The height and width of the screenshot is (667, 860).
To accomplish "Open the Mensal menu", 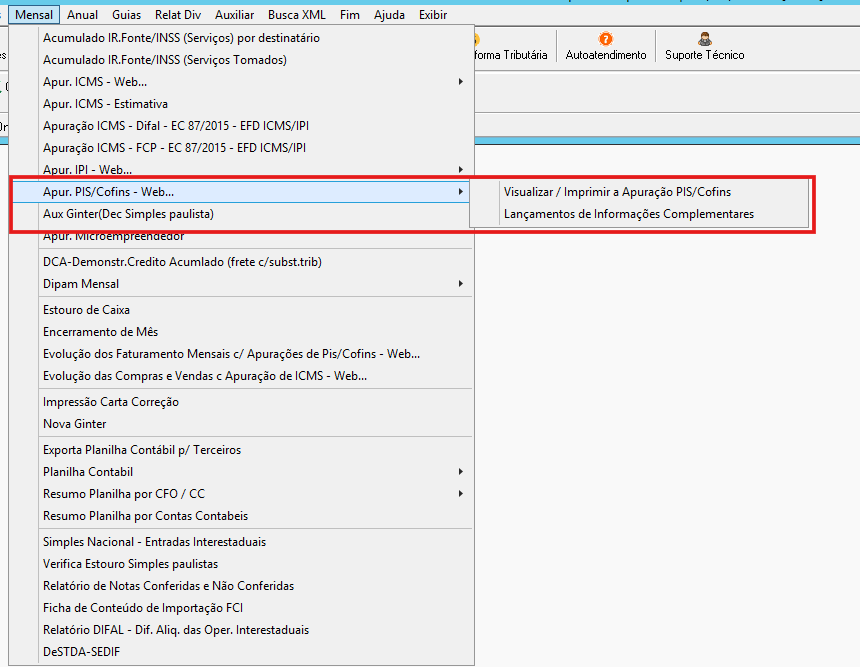I will [34, 15].
